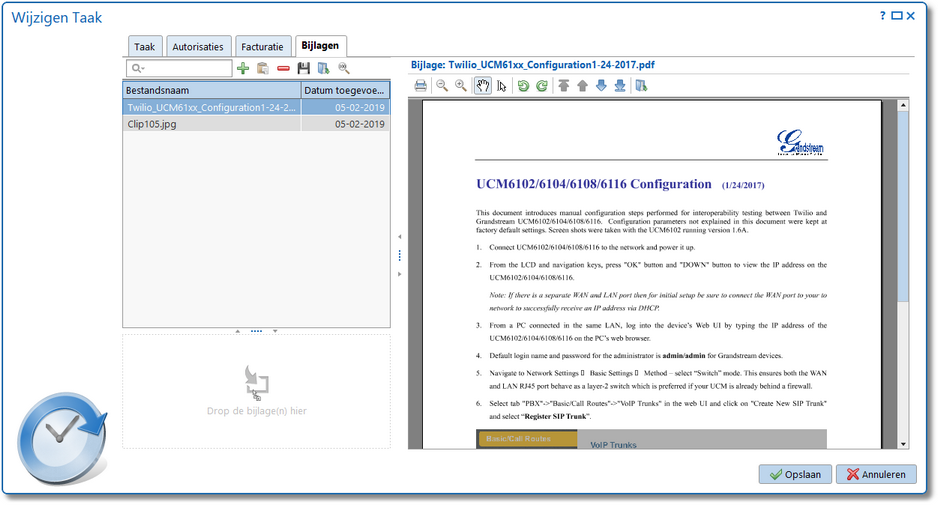
Task: Open attachment externally from the list toolbar
Action: (324, 69)
